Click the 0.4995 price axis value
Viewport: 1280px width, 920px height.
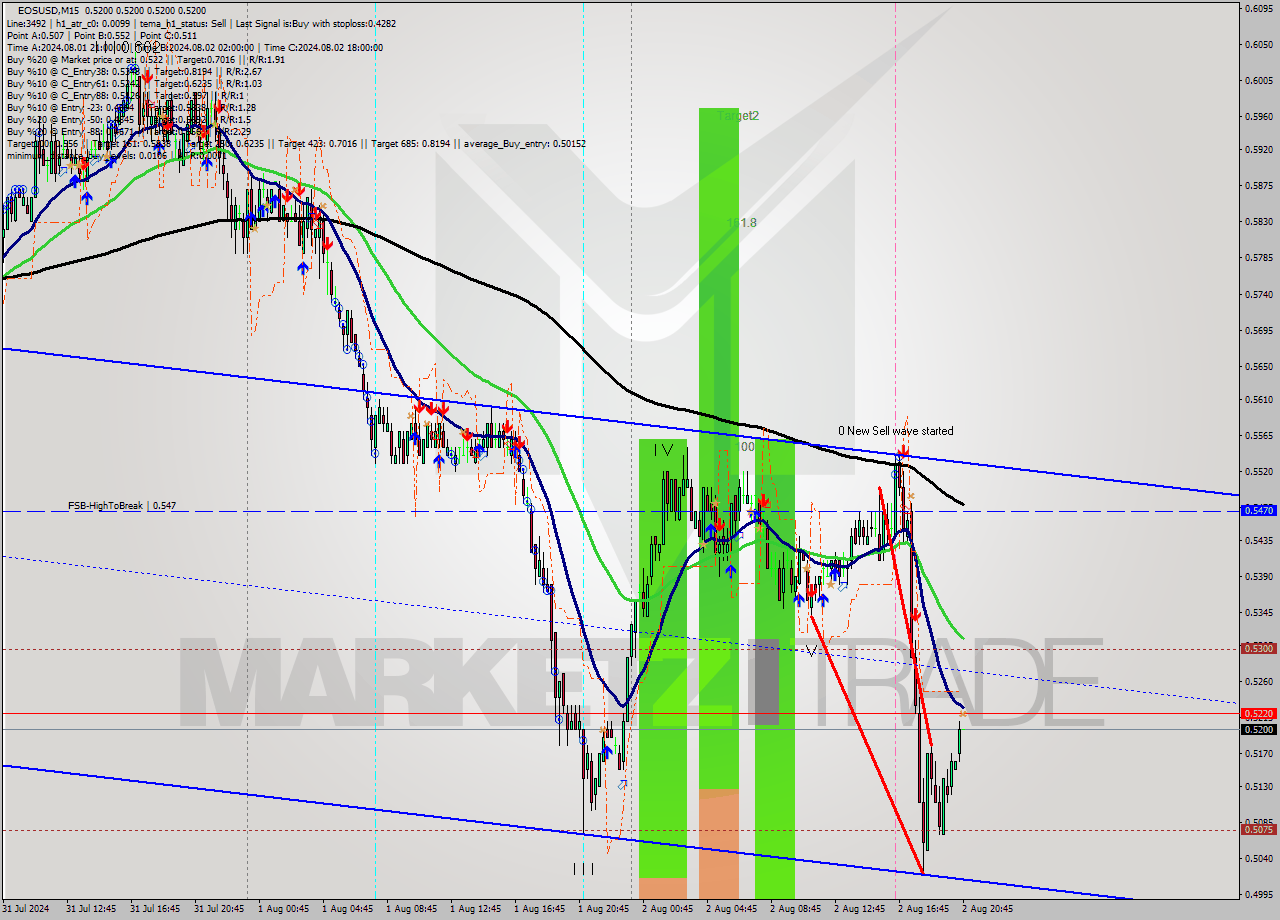coord(1258,894)
